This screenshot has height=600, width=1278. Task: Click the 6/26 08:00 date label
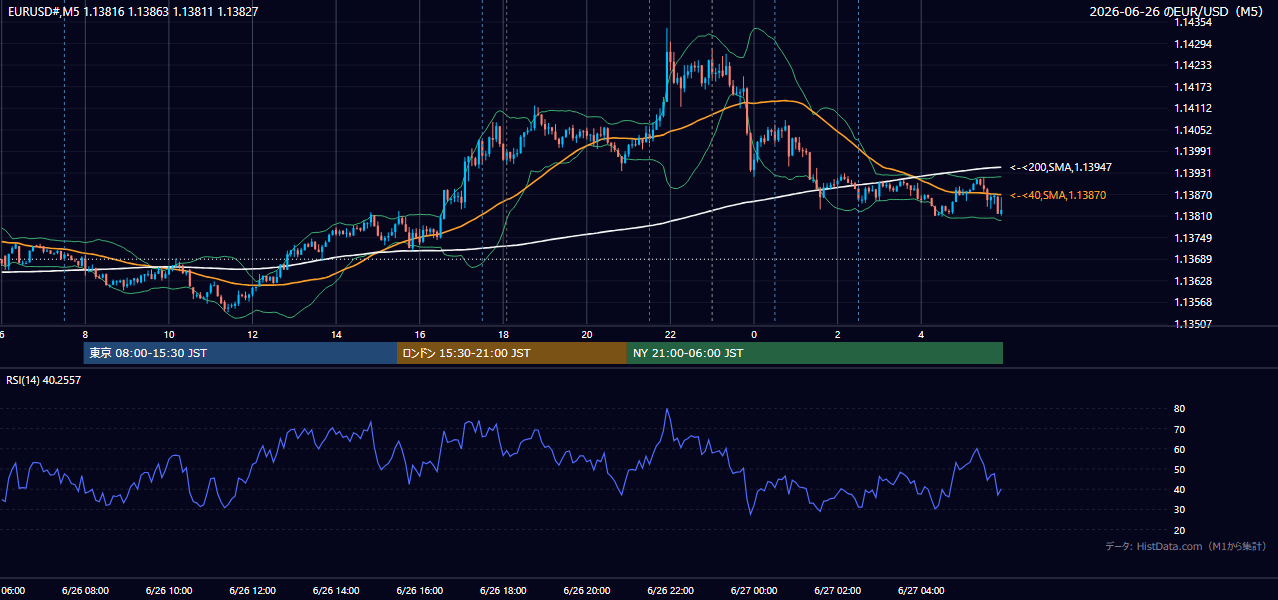click(x=85, y=590)
